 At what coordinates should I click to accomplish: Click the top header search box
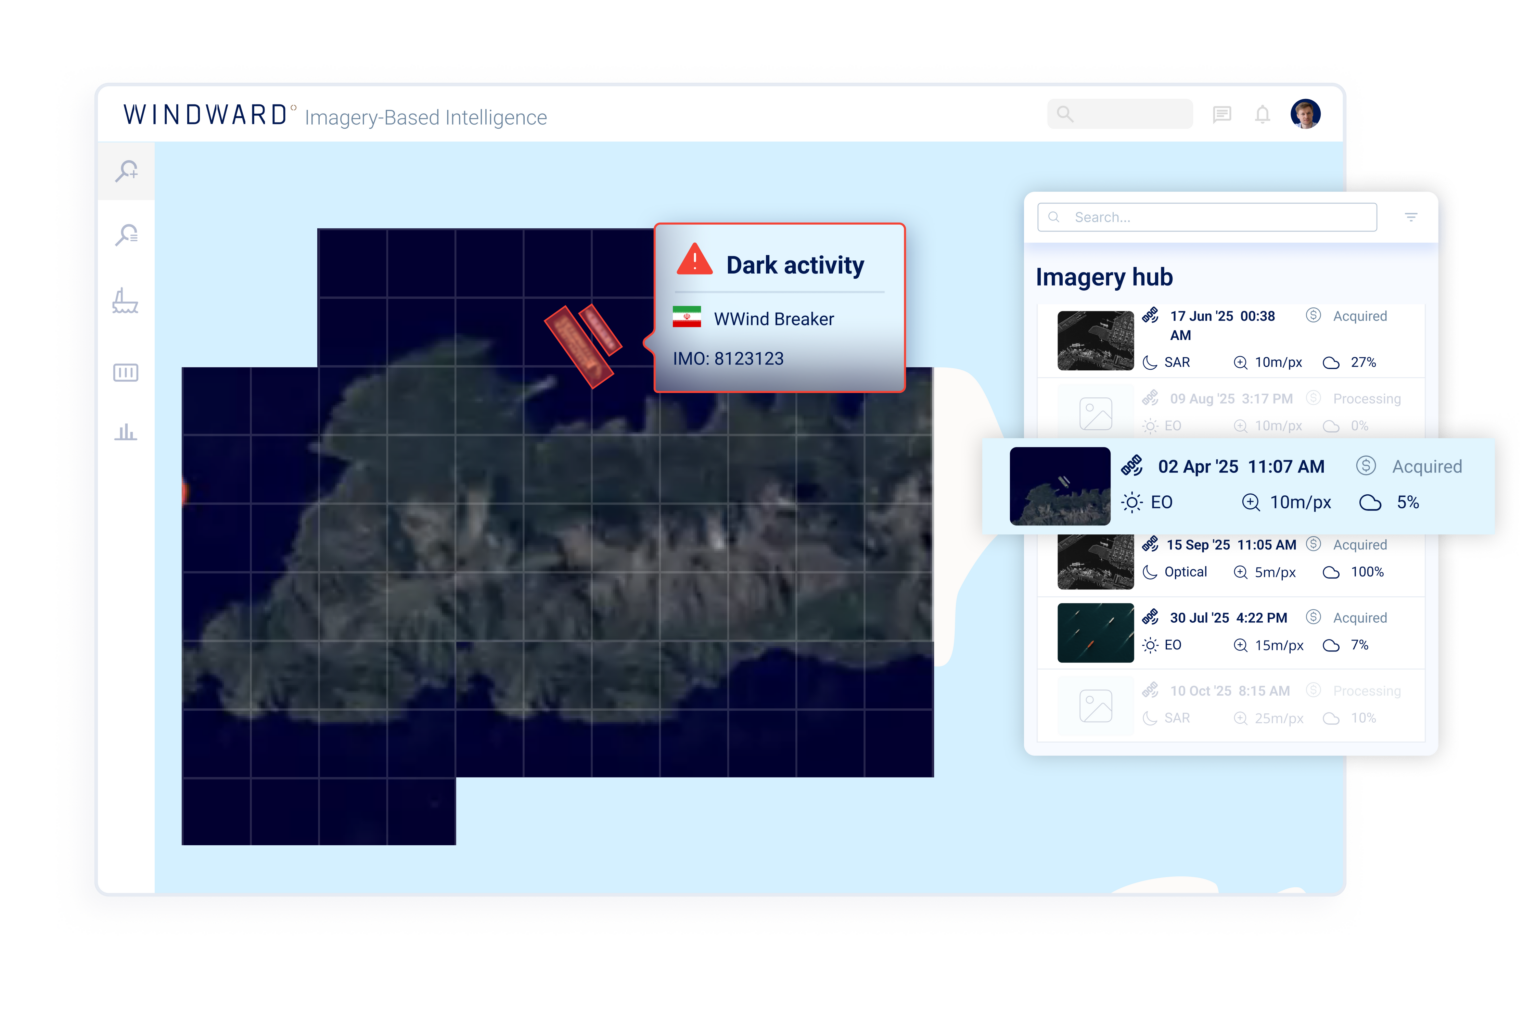tap(1119, 114)
